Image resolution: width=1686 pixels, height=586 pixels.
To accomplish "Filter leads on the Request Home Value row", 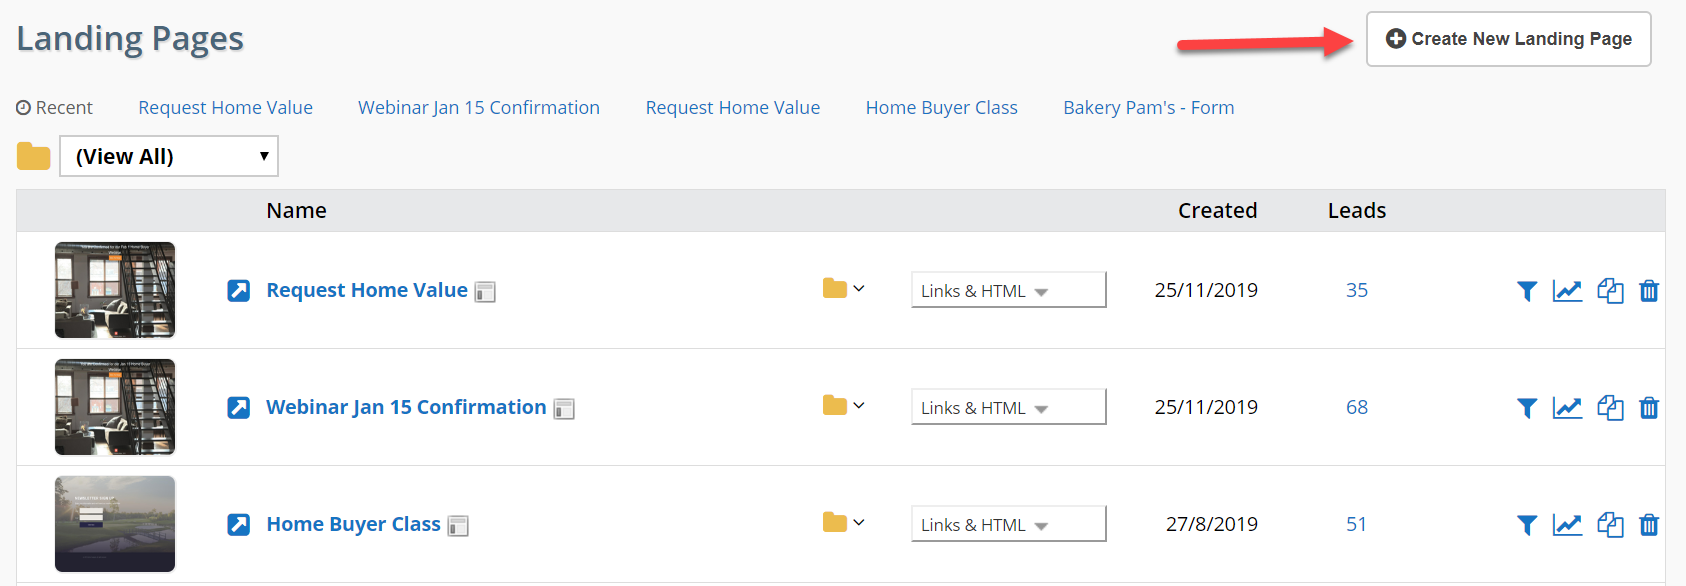I will 1526,290.
